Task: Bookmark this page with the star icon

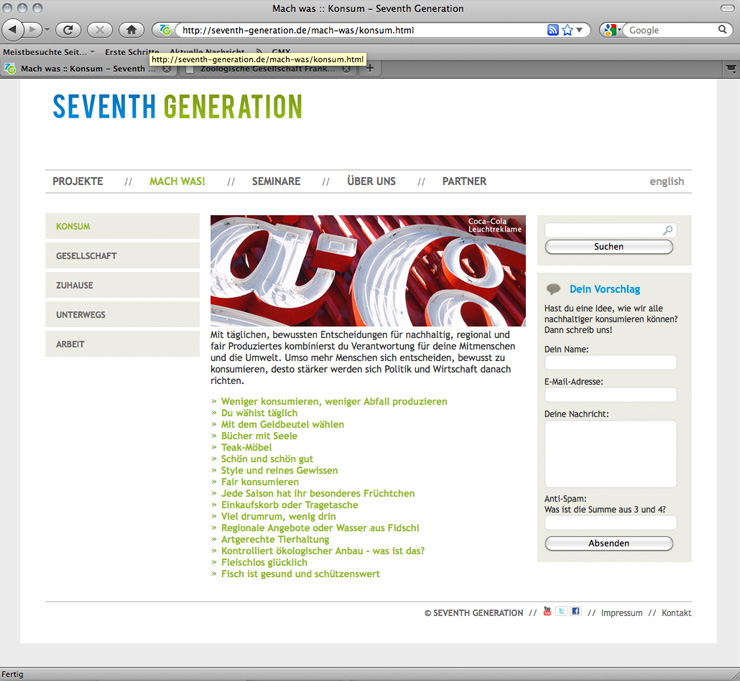Action: [567, 30]
